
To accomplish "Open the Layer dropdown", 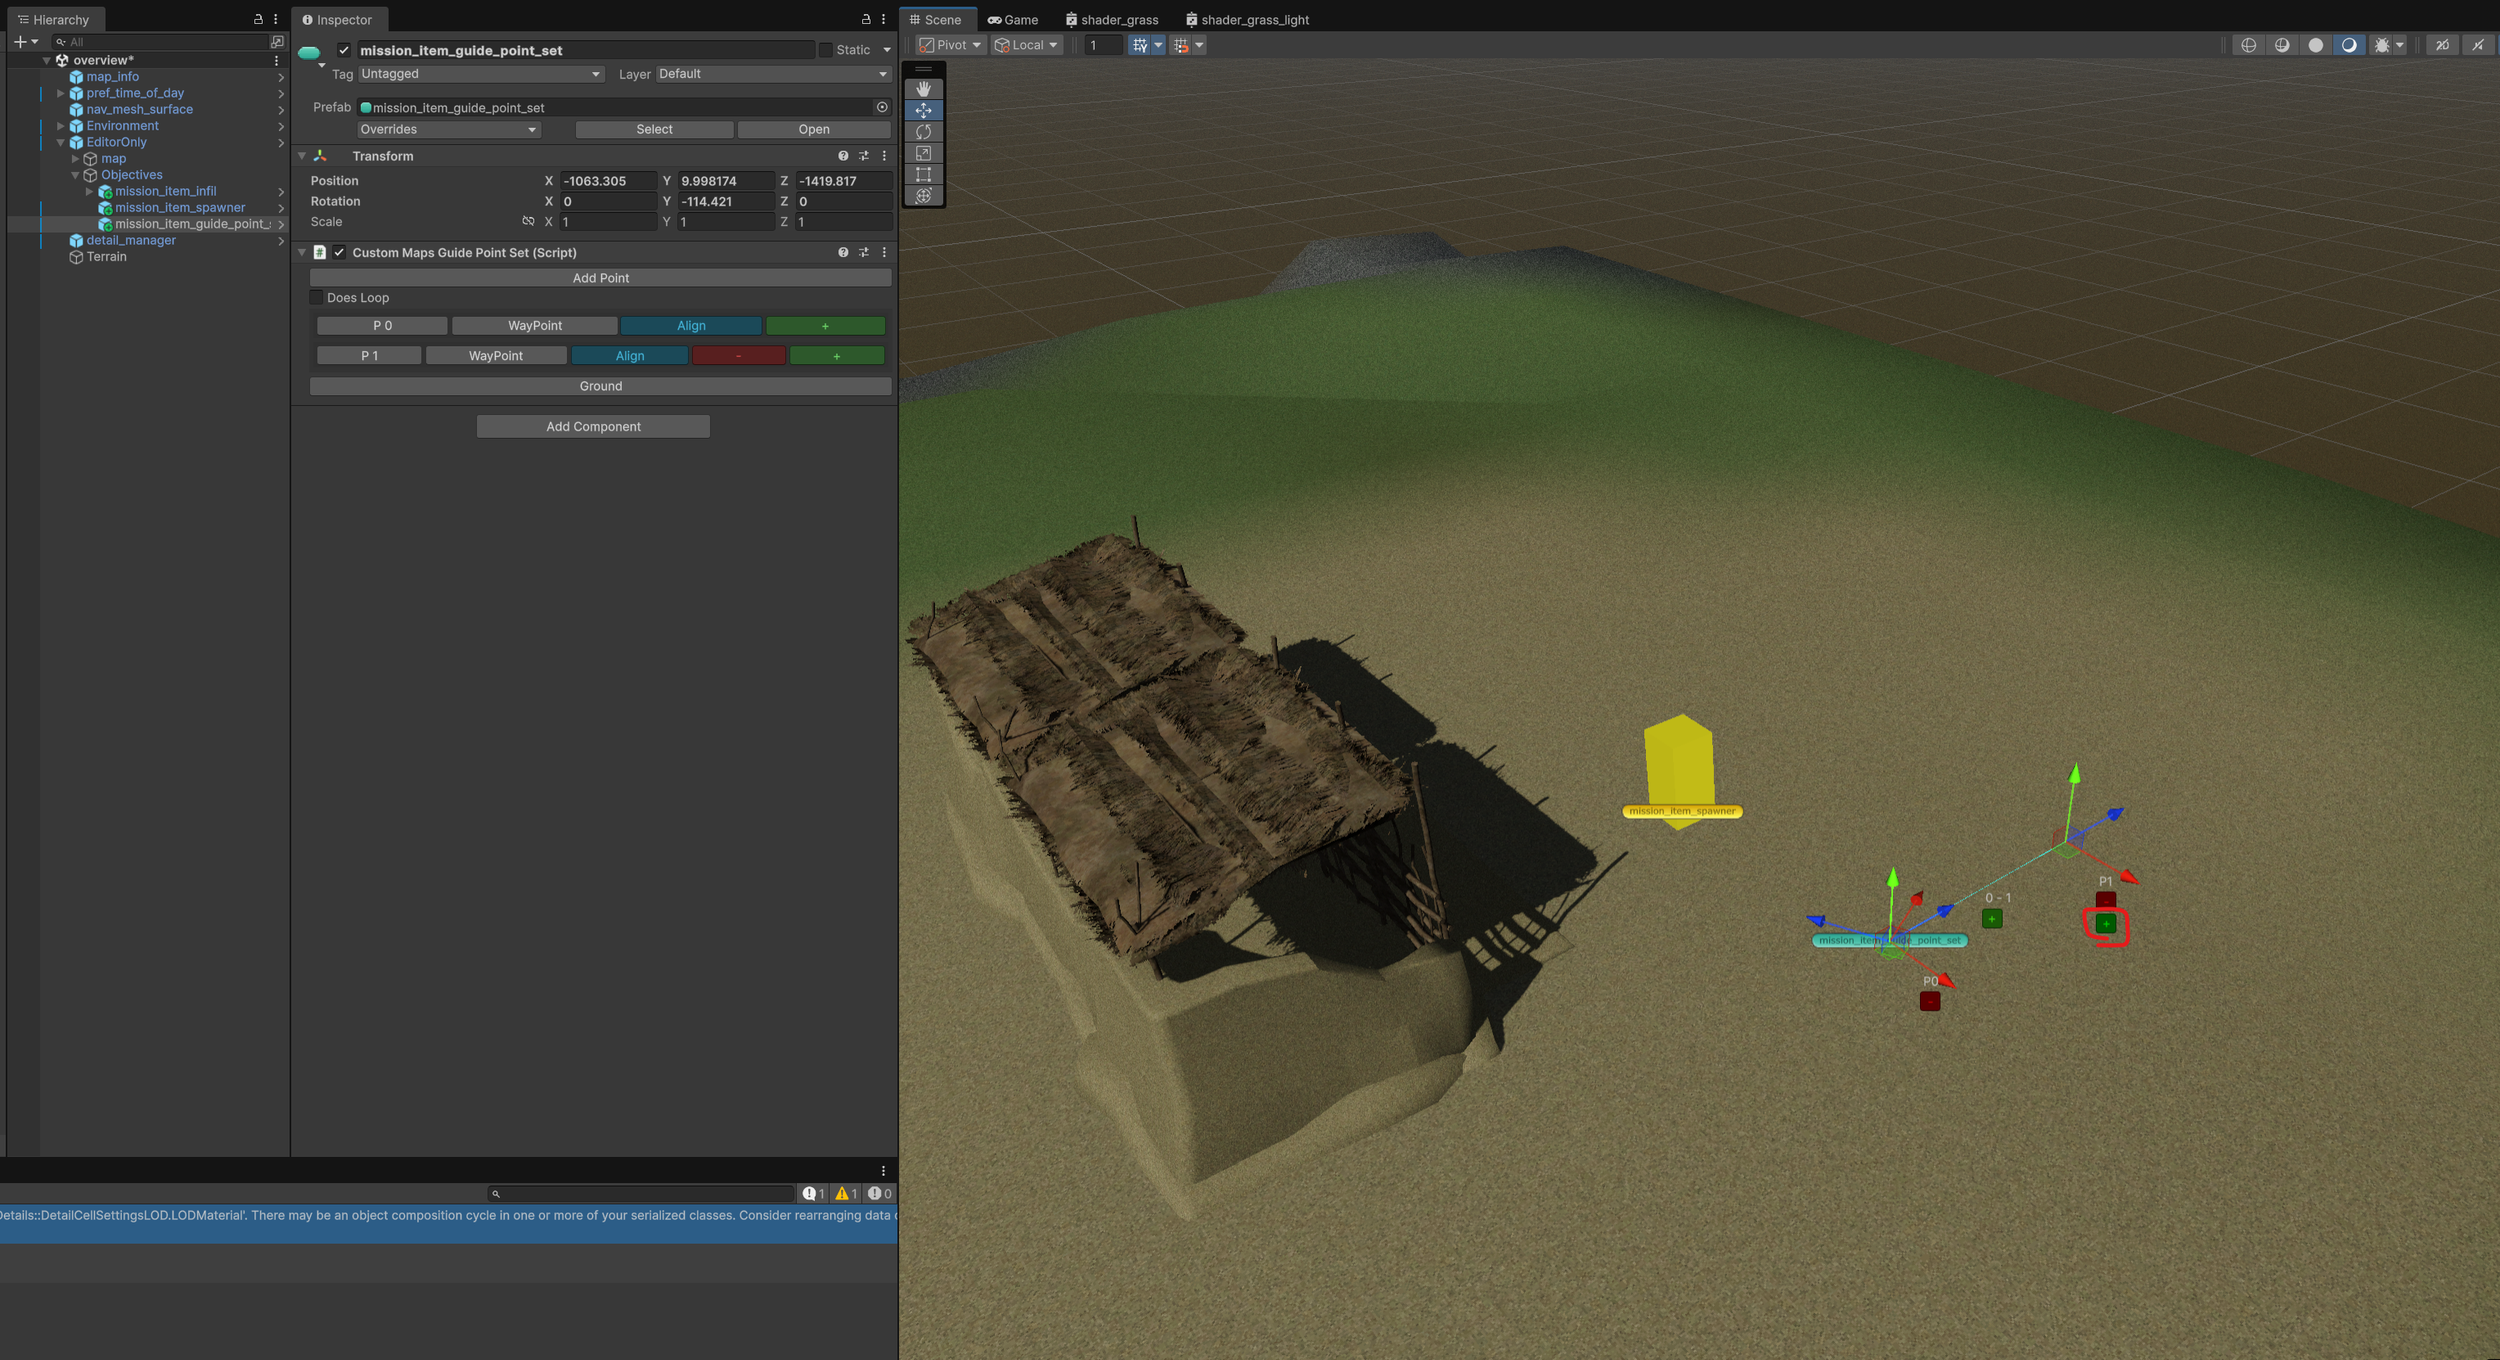I will pos(772,74).
